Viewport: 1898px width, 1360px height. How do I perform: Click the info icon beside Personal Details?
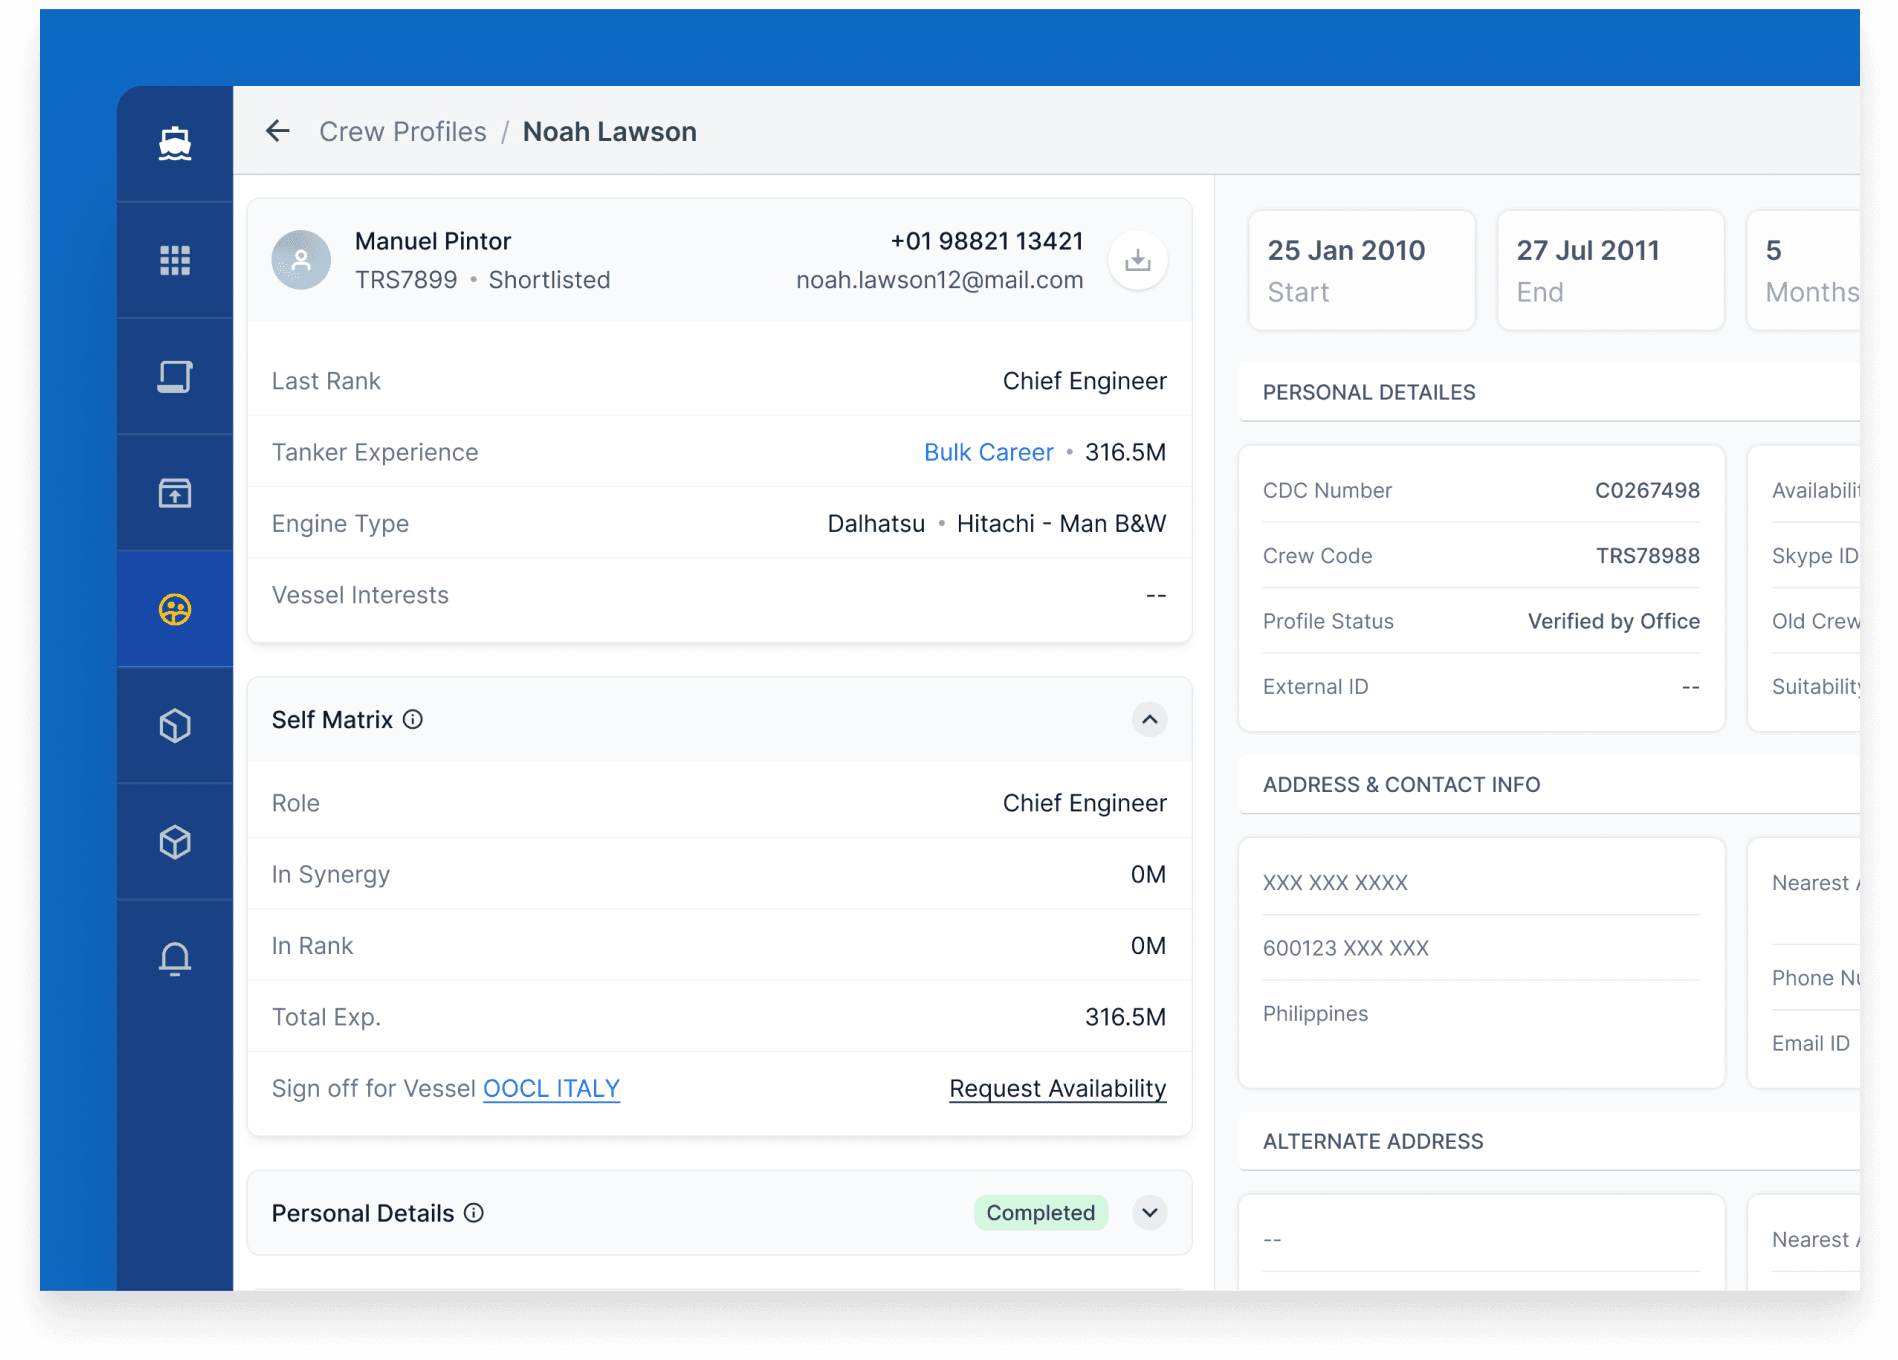474,1213
